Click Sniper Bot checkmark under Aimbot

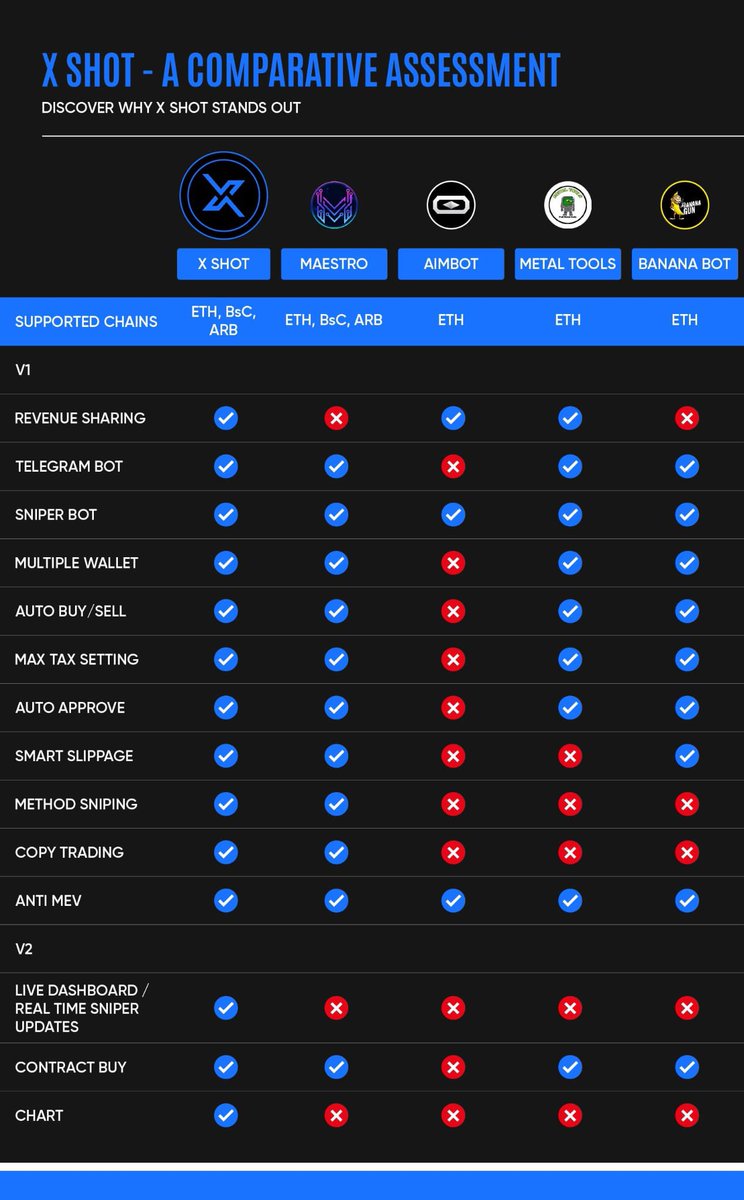[453, 514]
